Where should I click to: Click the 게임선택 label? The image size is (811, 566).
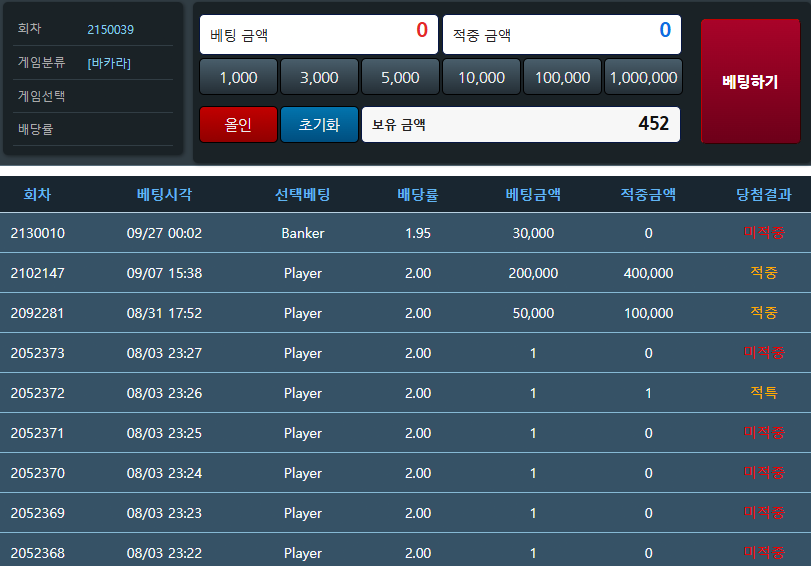(41, 96)
